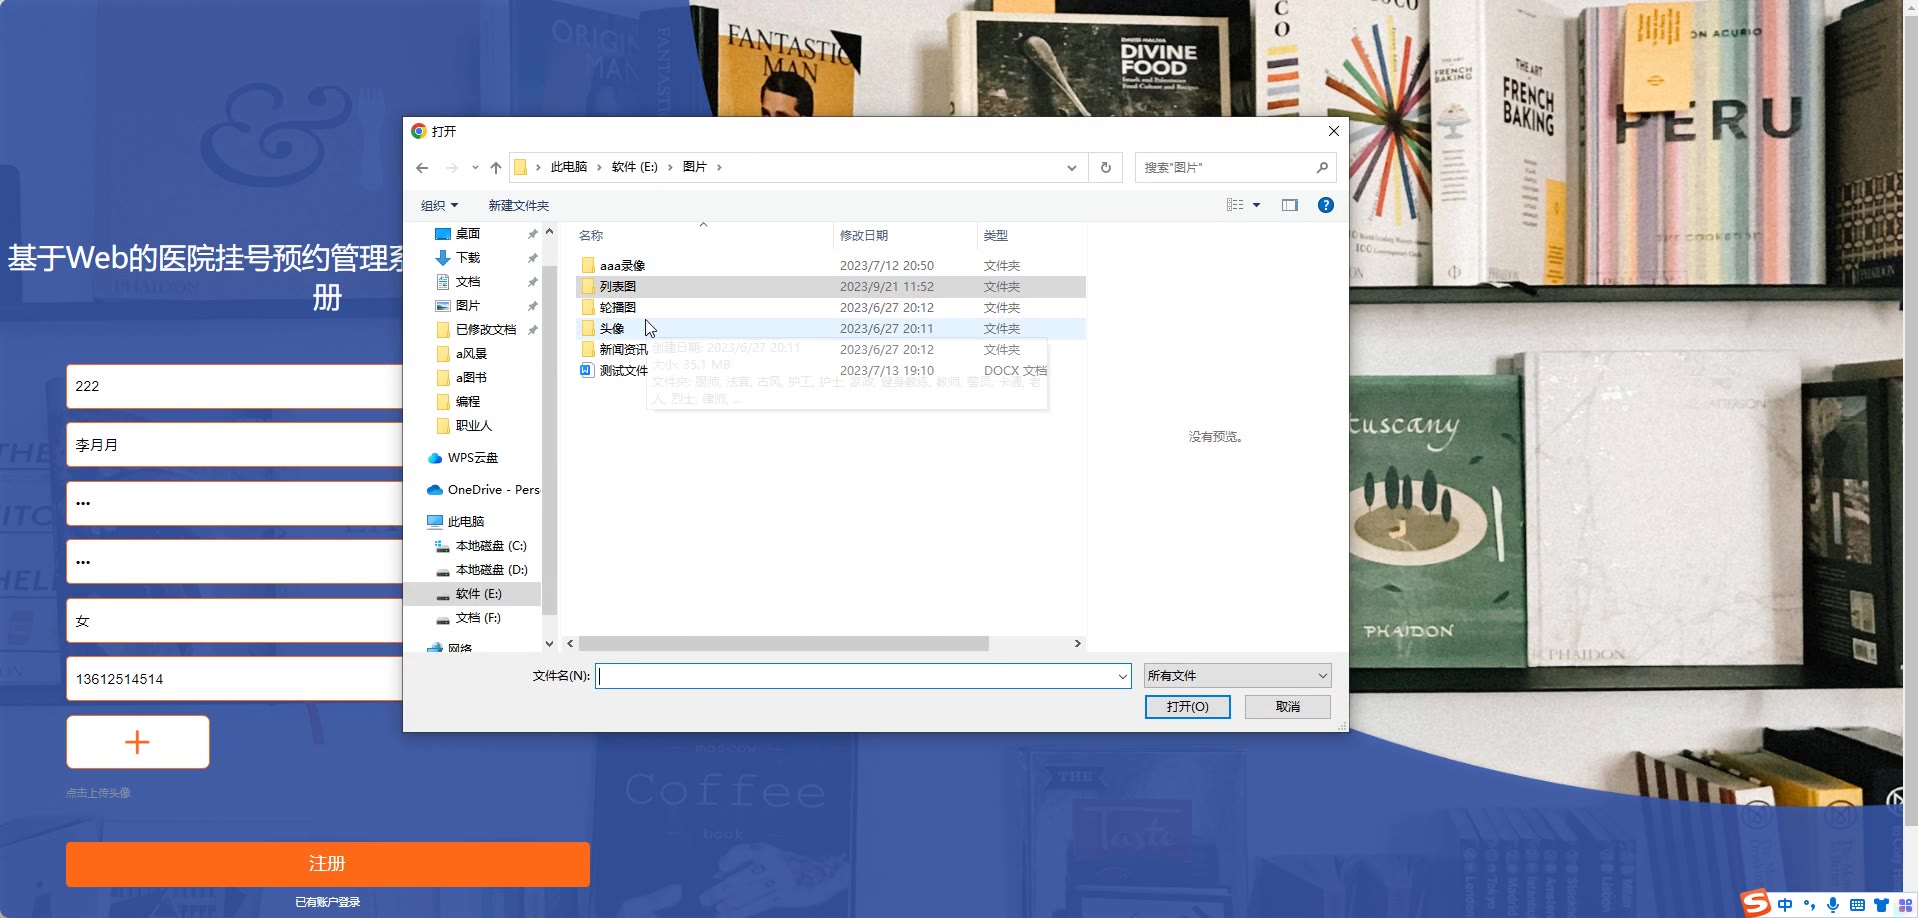
Task: Click the search magnifier icon
Action: tap(1322, 167)
